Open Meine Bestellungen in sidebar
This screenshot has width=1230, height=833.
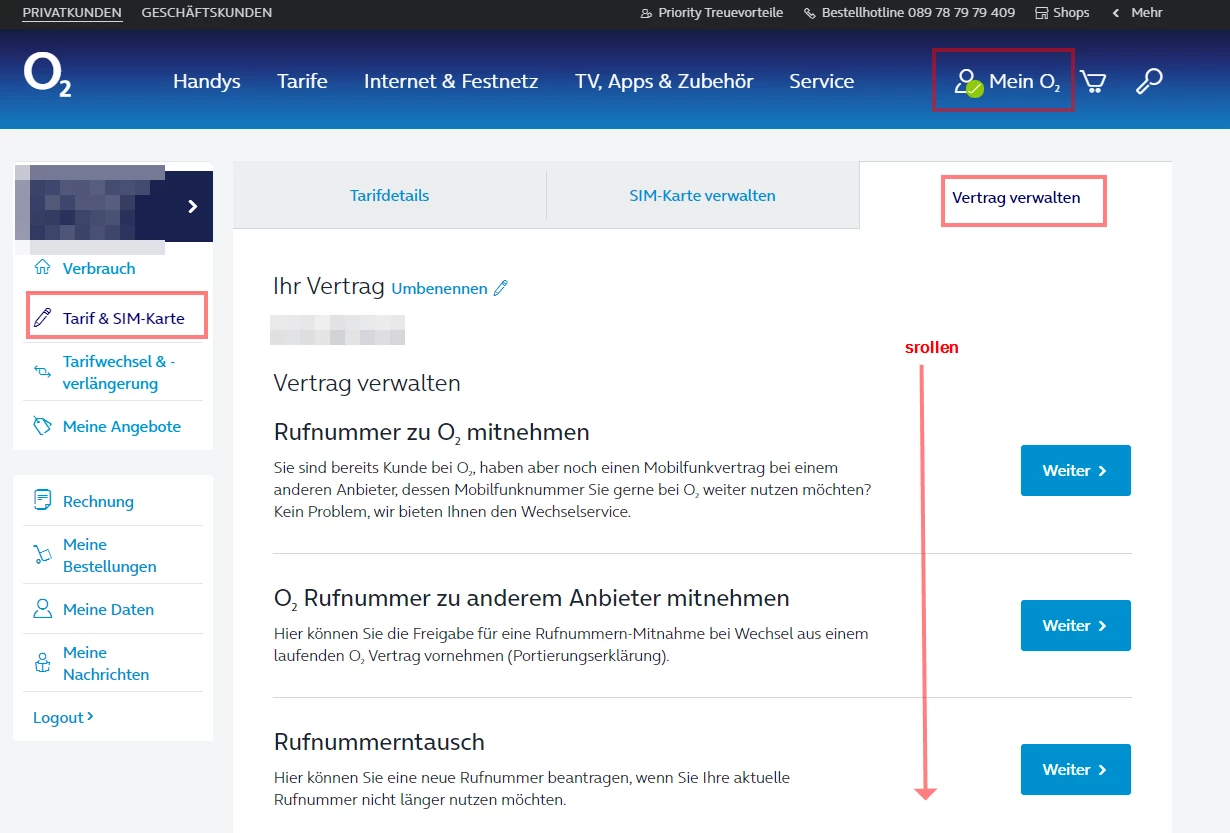click(x=110, y=555)
